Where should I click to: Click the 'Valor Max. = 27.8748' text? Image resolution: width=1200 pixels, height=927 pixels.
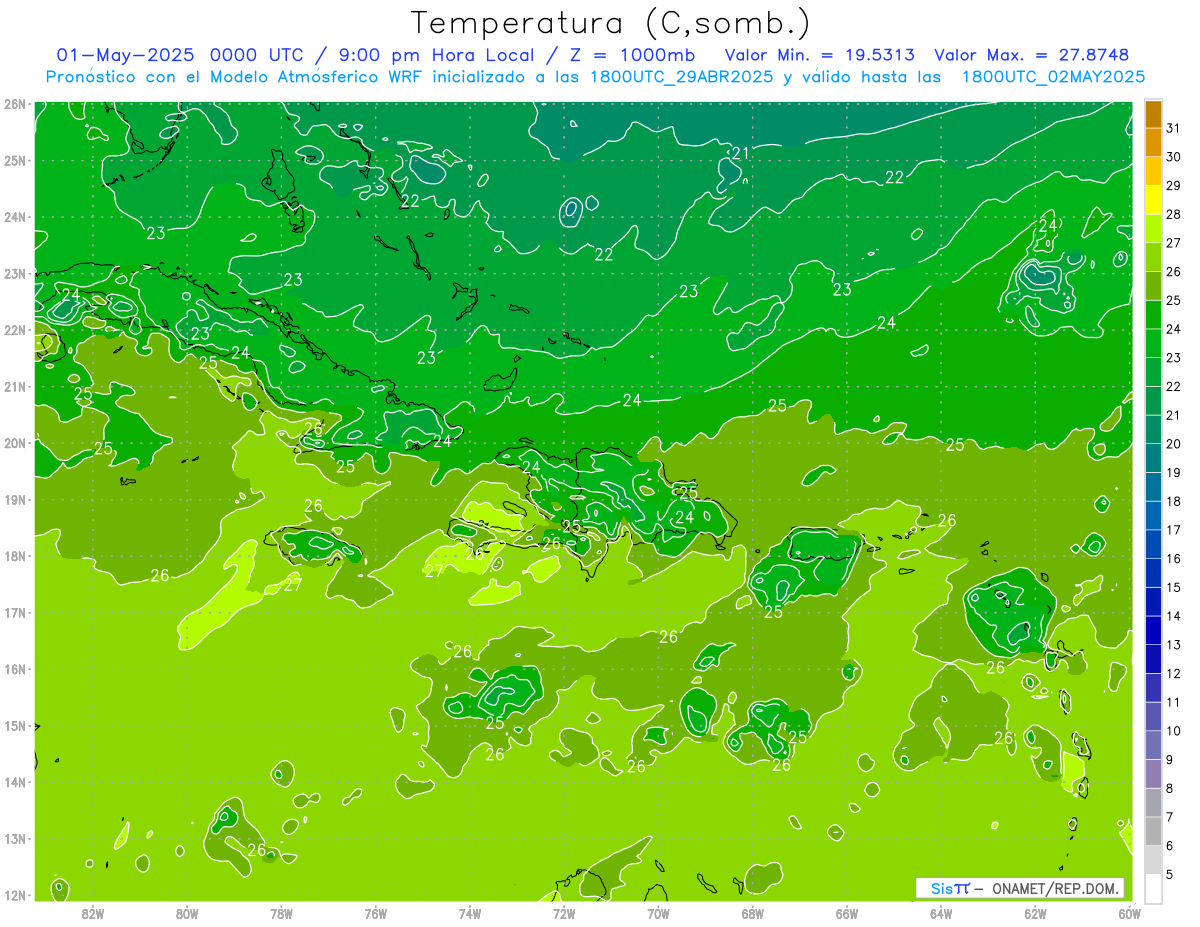coord(1031,55)
